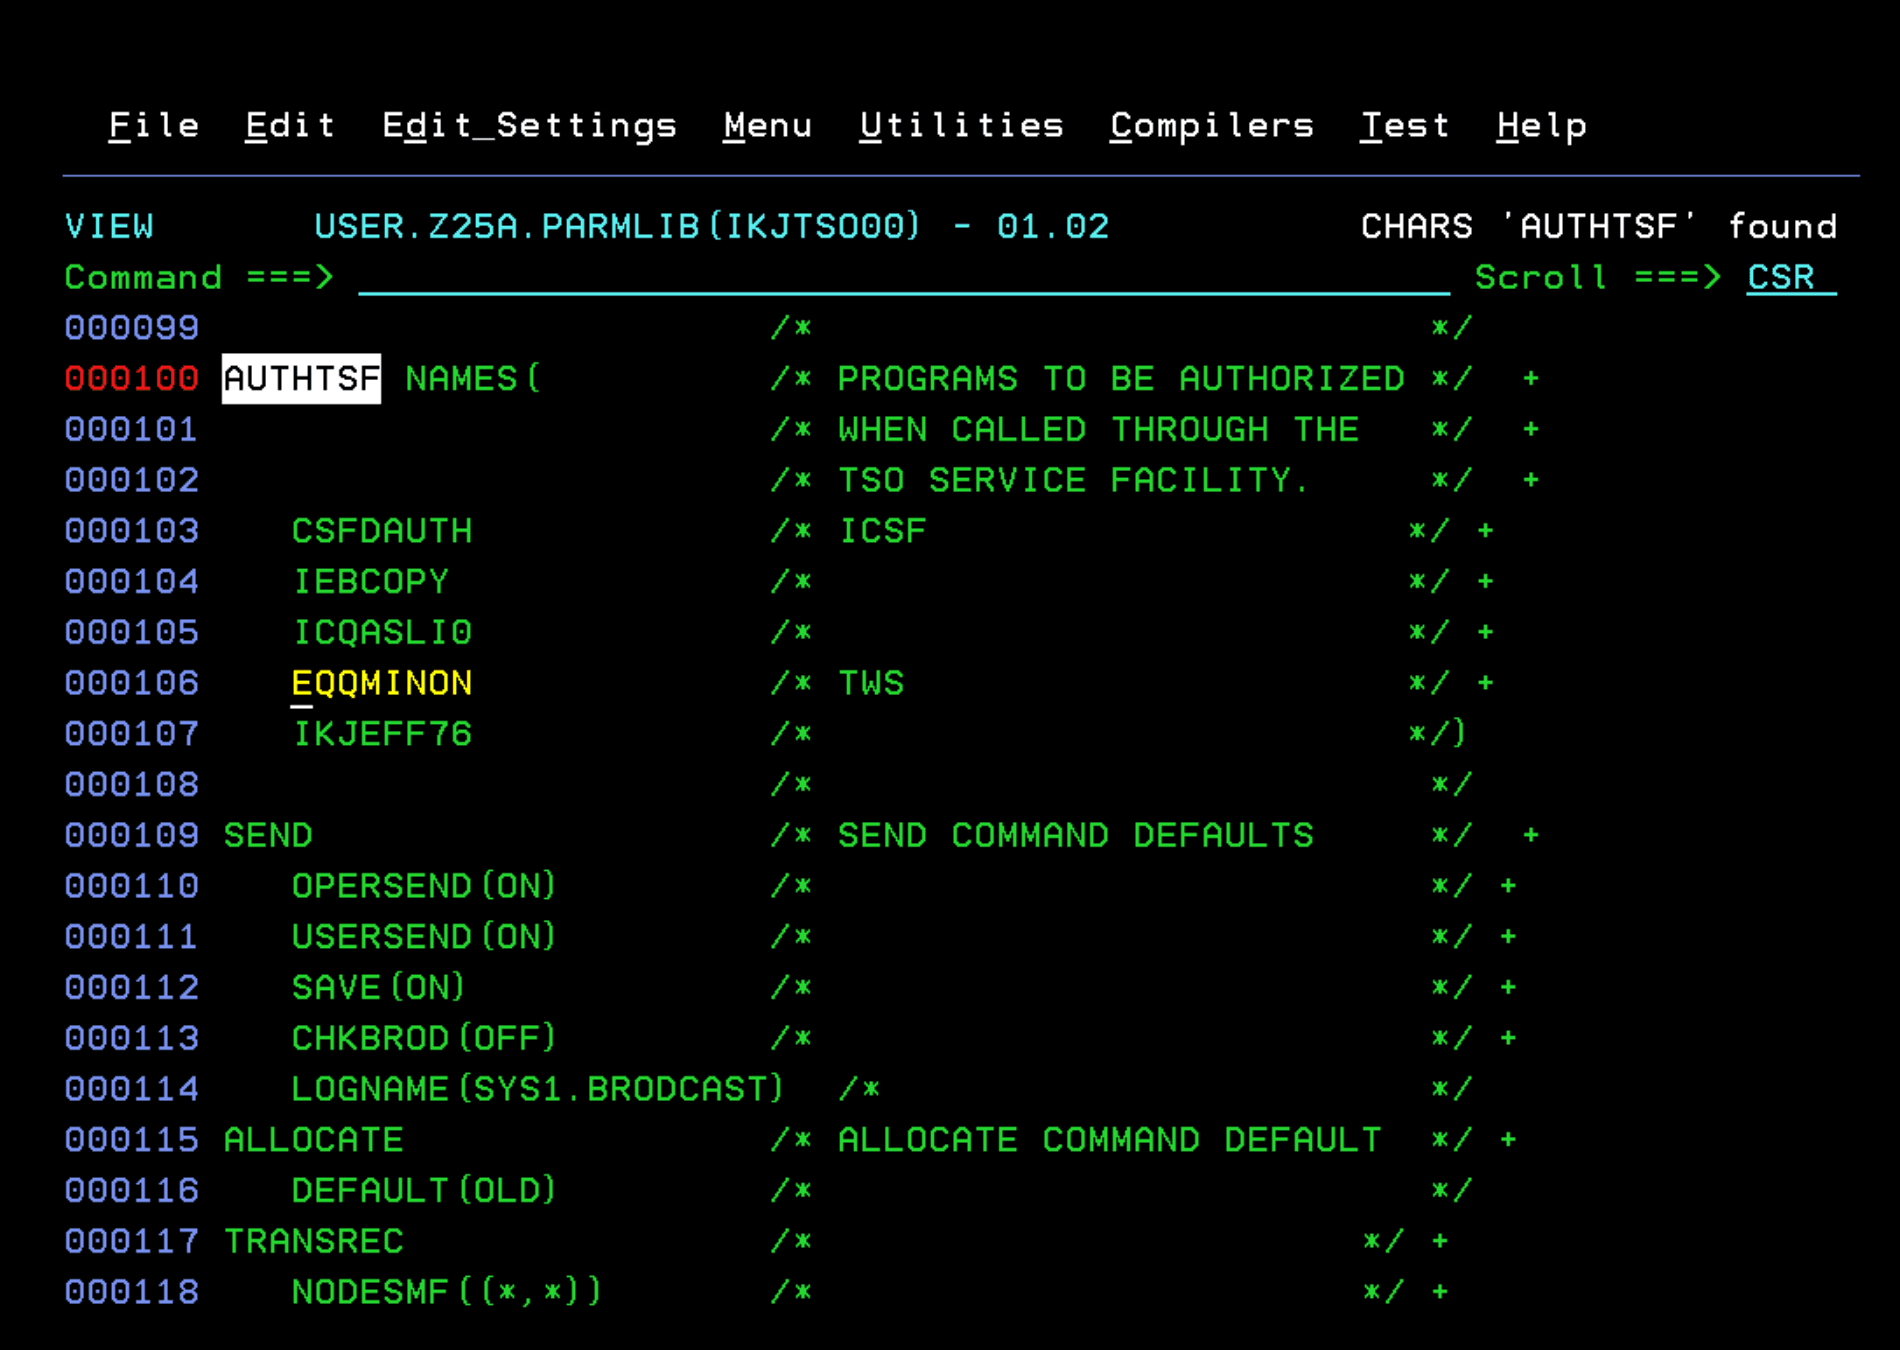Image resolution: width=1900 pixels, height=1350 pixels.
Task: Click the Menu item in action bar
Action: 767,126
